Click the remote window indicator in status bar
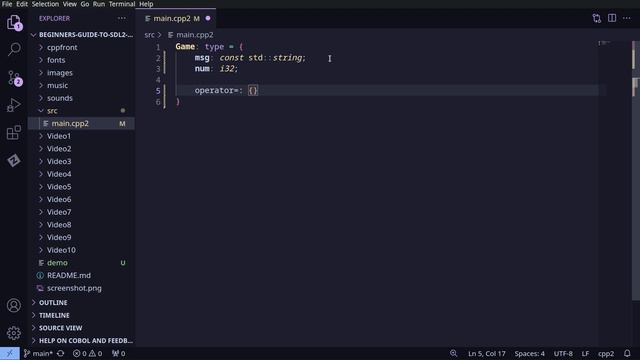Image resolution: width=640 pixels, height=360 pixels. (10, 353)
